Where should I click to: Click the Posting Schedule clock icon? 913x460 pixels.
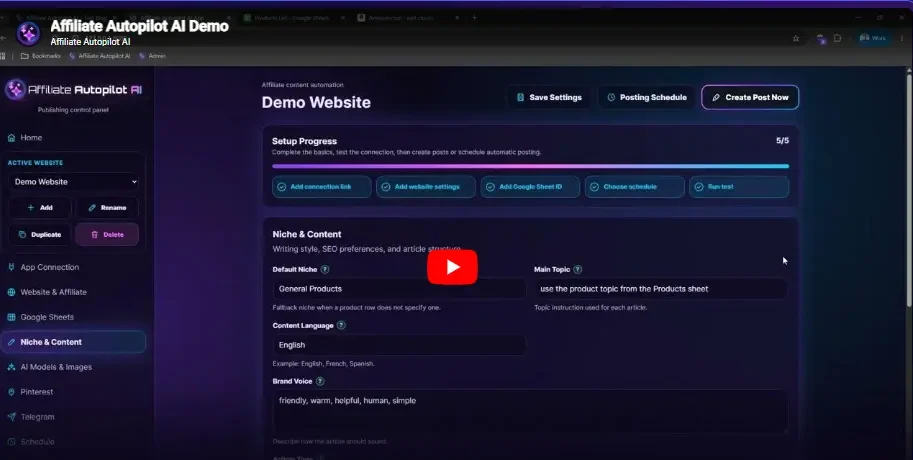(611, 97)
